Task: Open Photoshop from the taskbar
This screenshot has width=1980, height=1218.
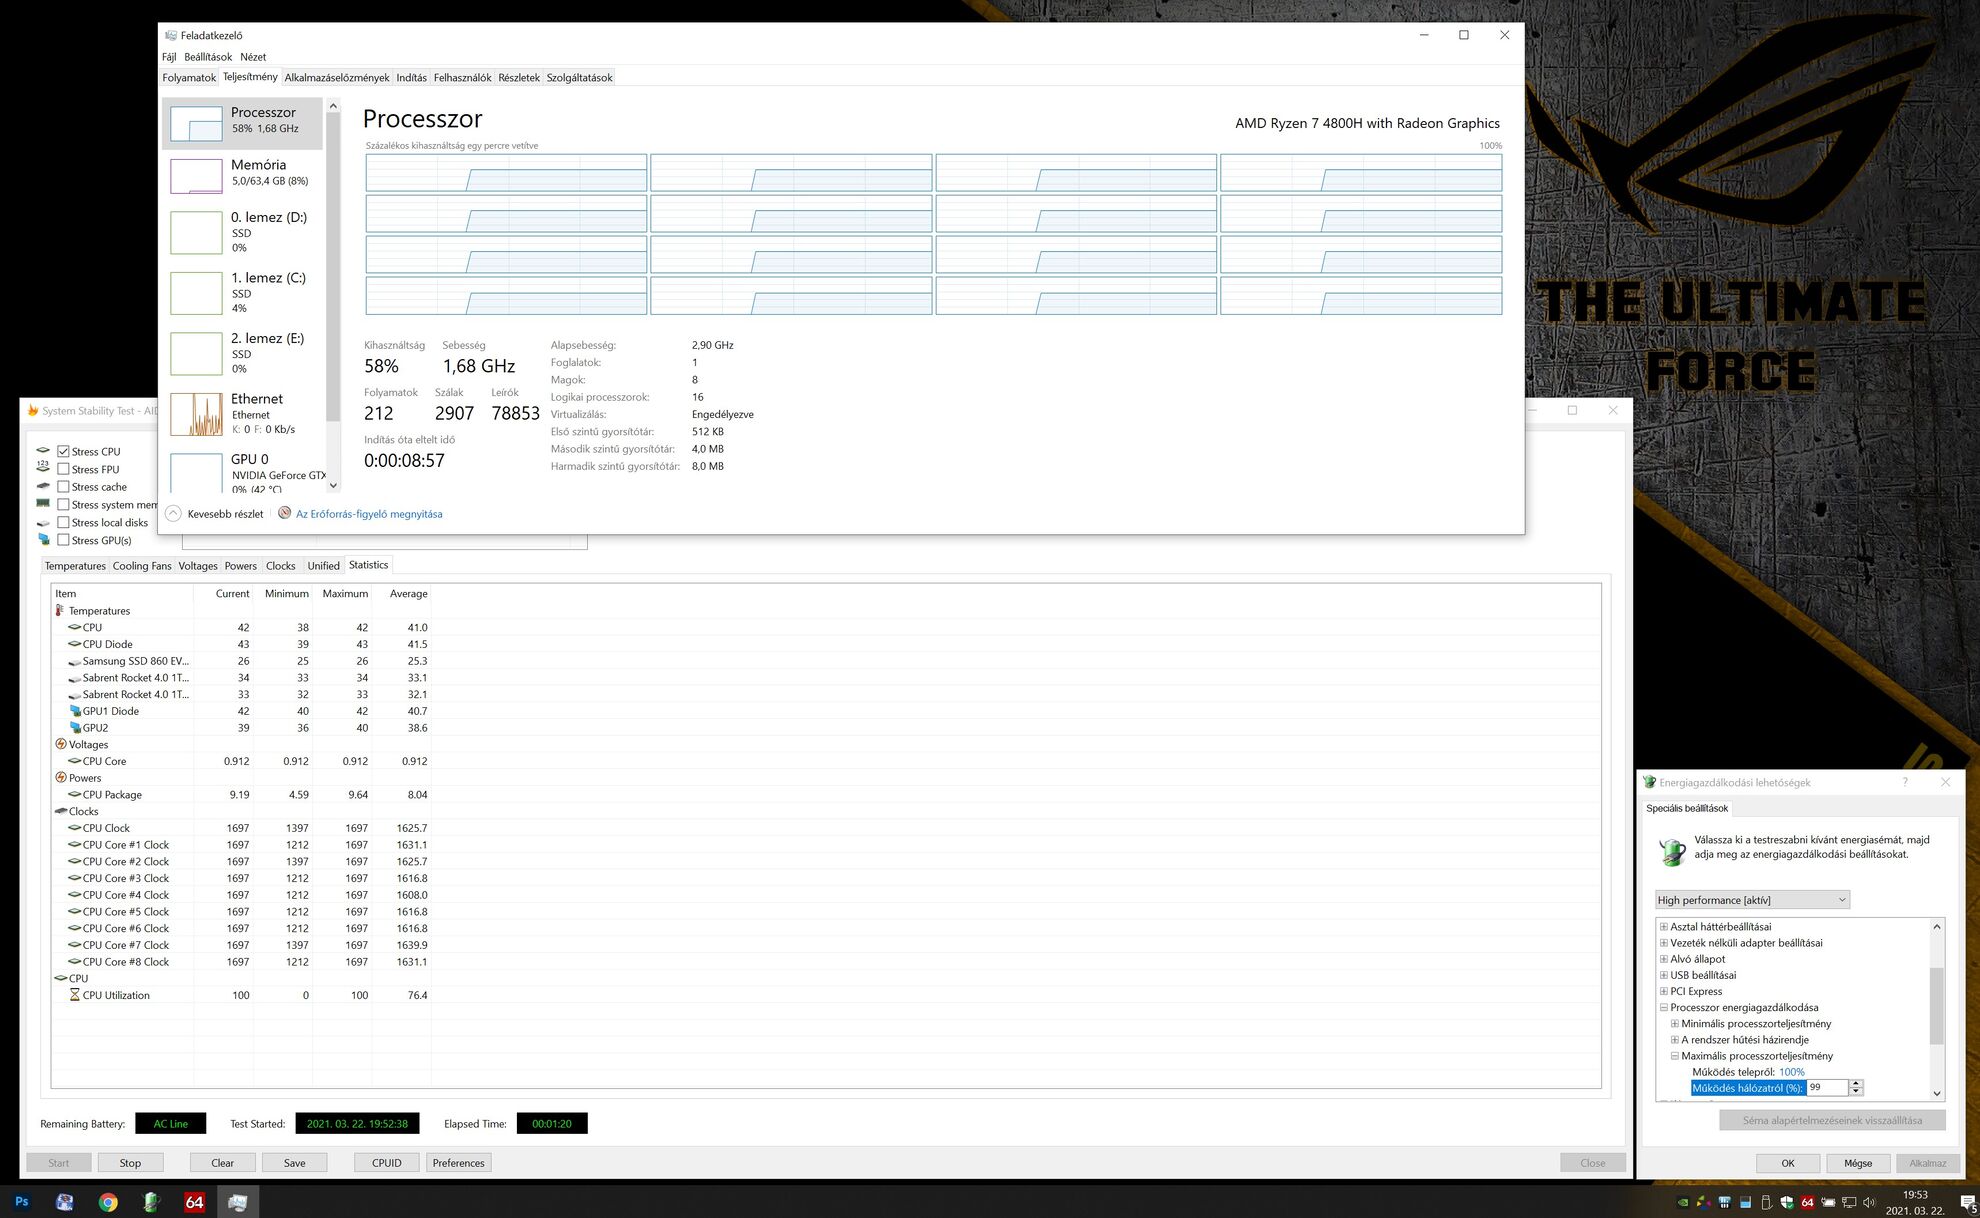Action: 22,1202
